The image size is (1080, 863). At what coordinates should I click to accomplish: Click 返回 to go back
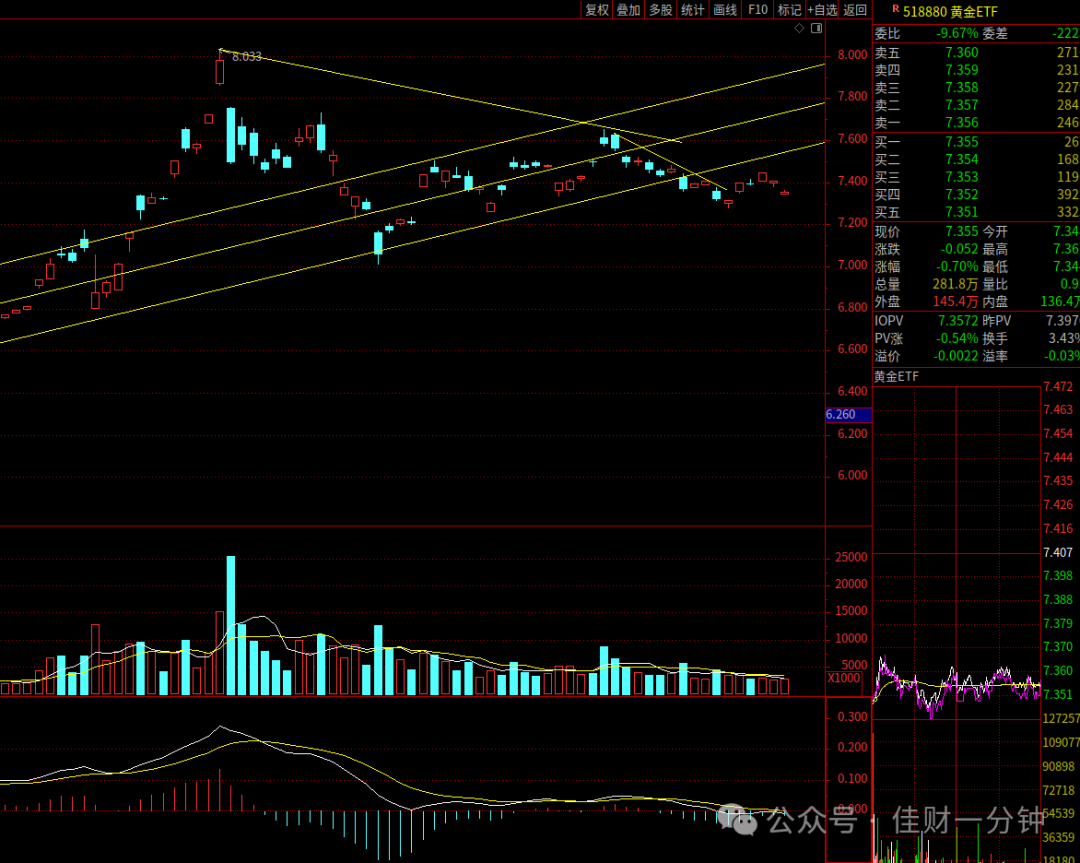point(855,10)
